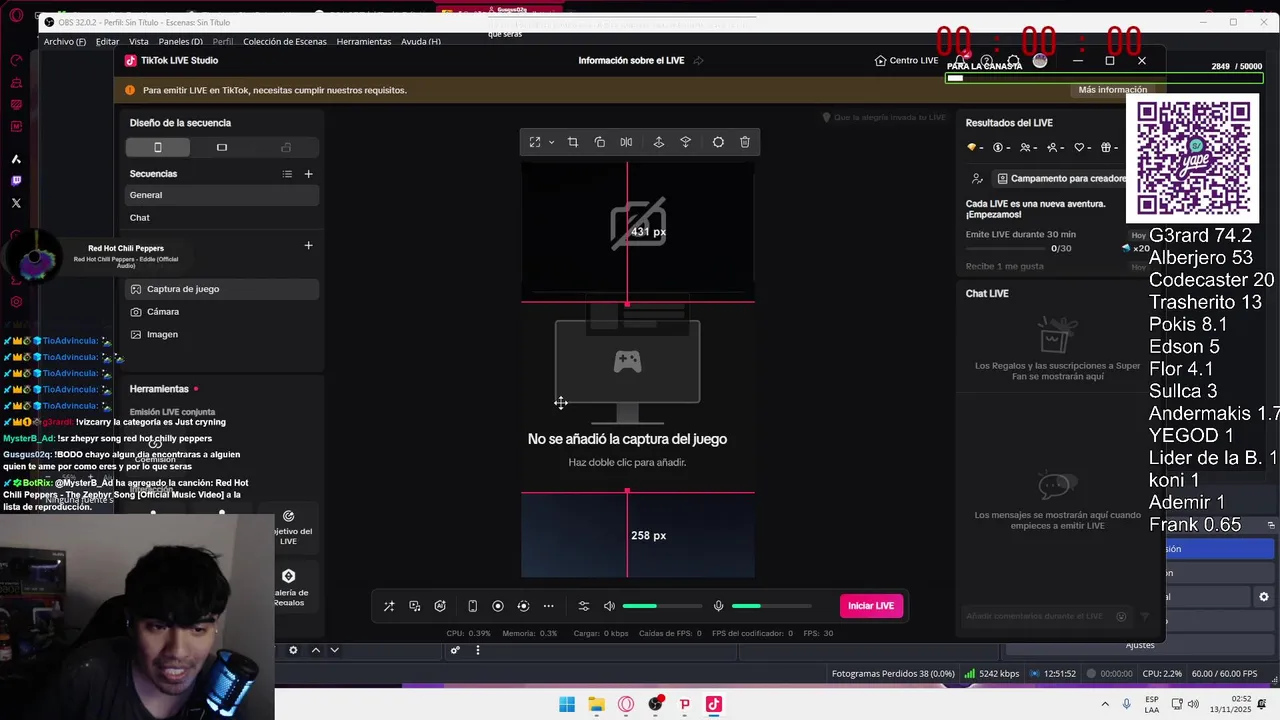
Task: Open the media and music icon
Action: pyautogui.click(x=415, y=606)
